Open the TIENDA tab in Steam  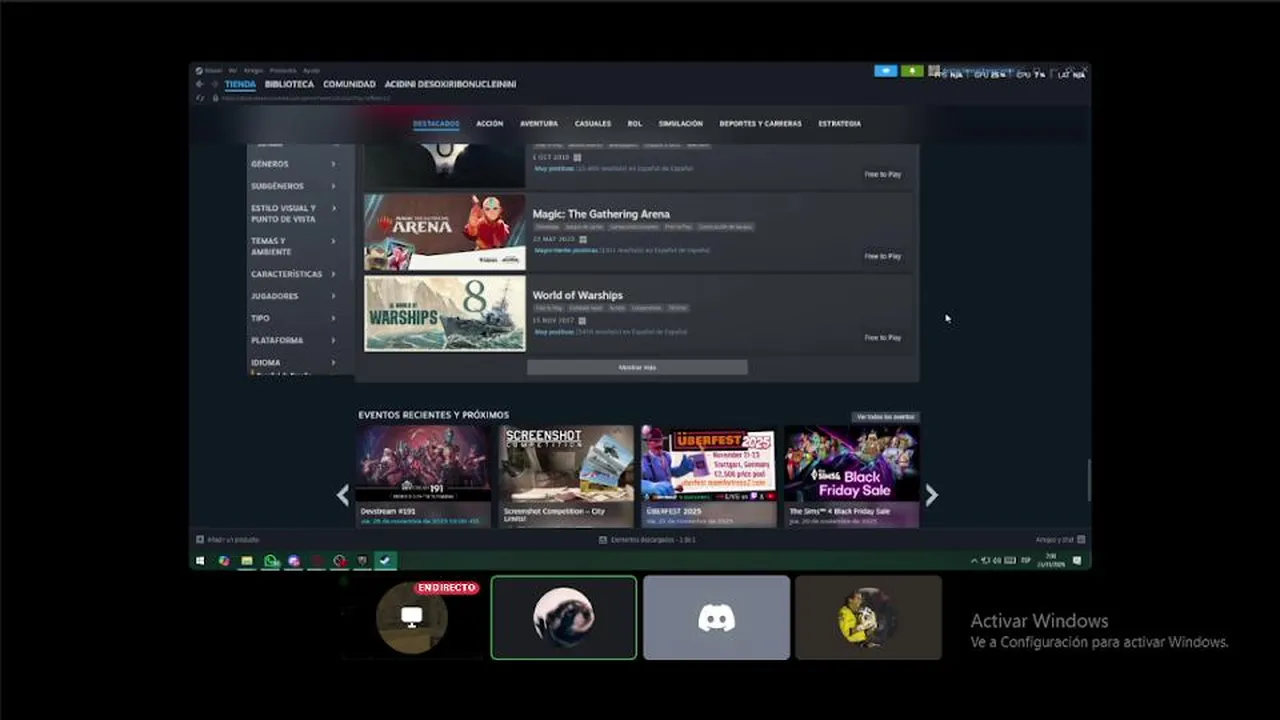click(x=240, y=84)
